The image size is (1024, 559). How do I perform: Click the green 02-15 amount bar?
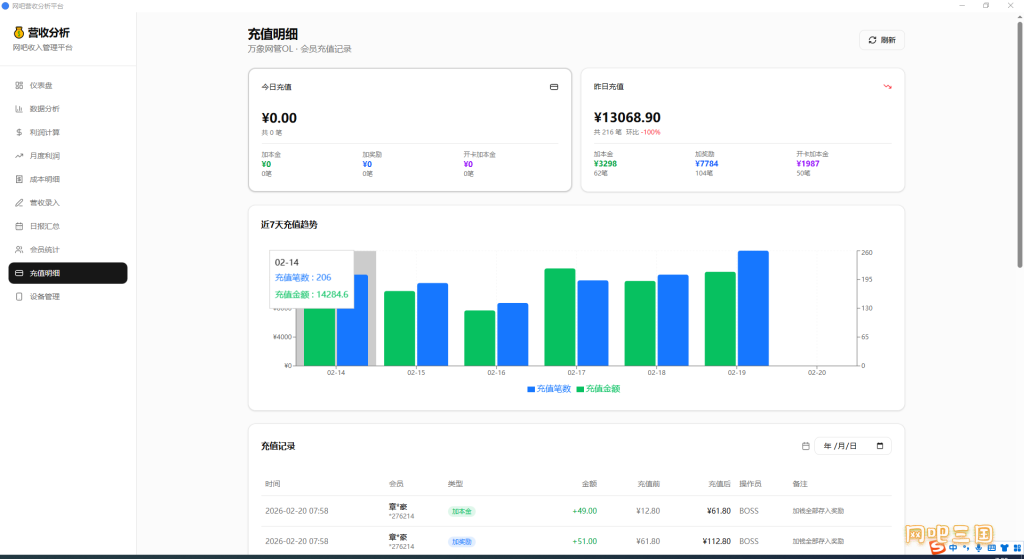tap(400, 328)
